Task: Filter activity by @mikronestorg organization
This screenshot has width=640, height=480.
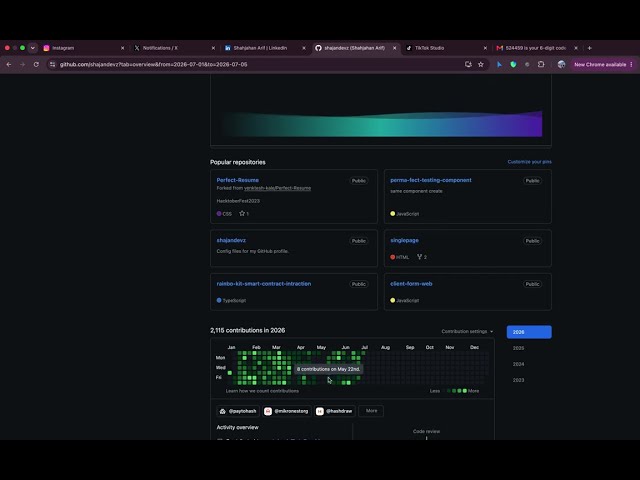Action: point(287,411)
